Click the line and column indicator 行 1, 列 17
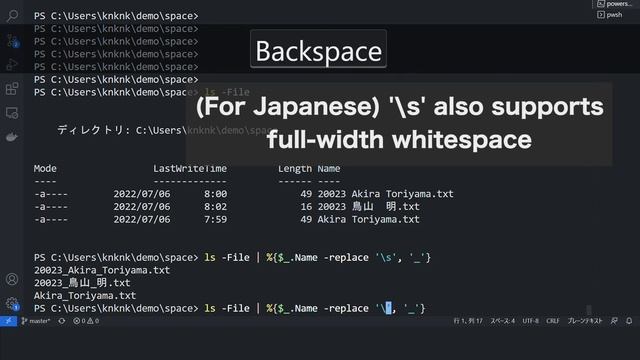Viewport: 640px width, 360px height. click(x=468, y=321)
